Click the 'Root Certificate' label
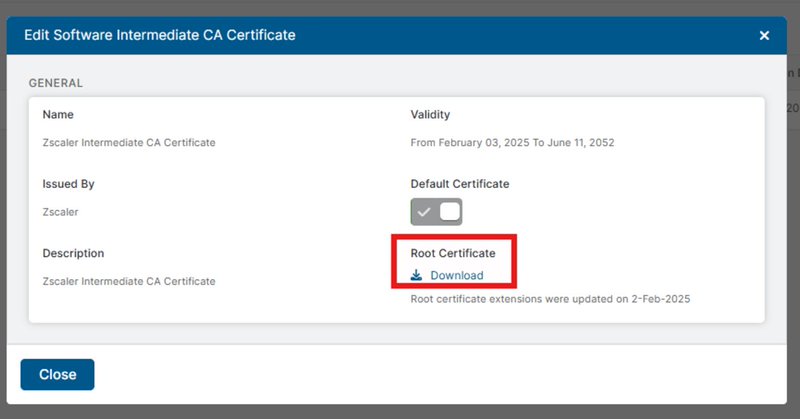Image resolution: width=800 pixels, height=419 pixels. tap(453, 253)
